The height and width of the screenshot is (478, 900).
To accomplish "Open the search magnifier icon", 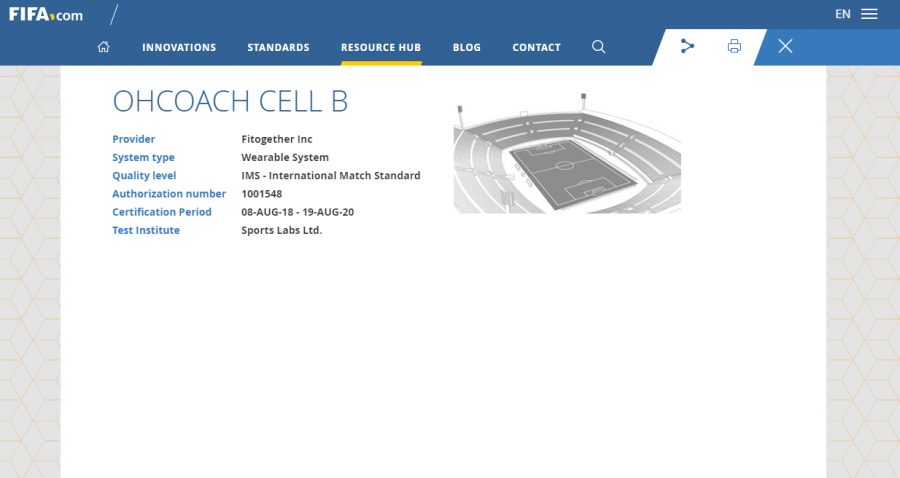I will [598, 47].
